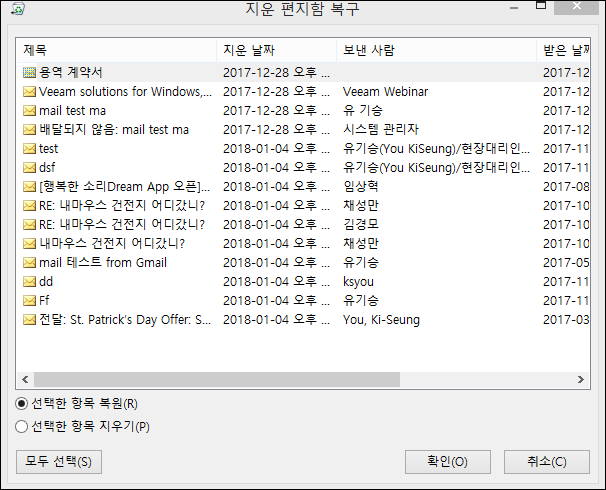Viewport: 606px width, 490px height.
Task: Select 선택한 항목 지우기(P) radio button
Action: point(21,427)
